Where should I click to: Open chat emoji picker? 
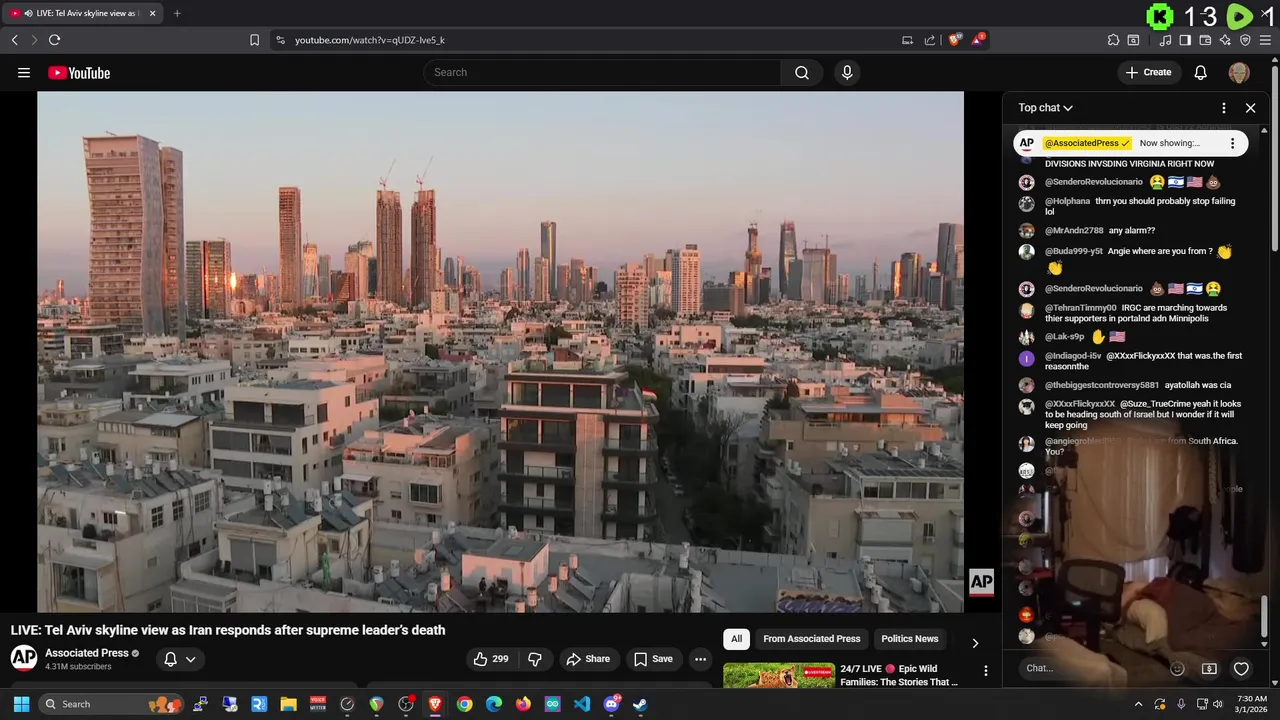pos(1177,668)
